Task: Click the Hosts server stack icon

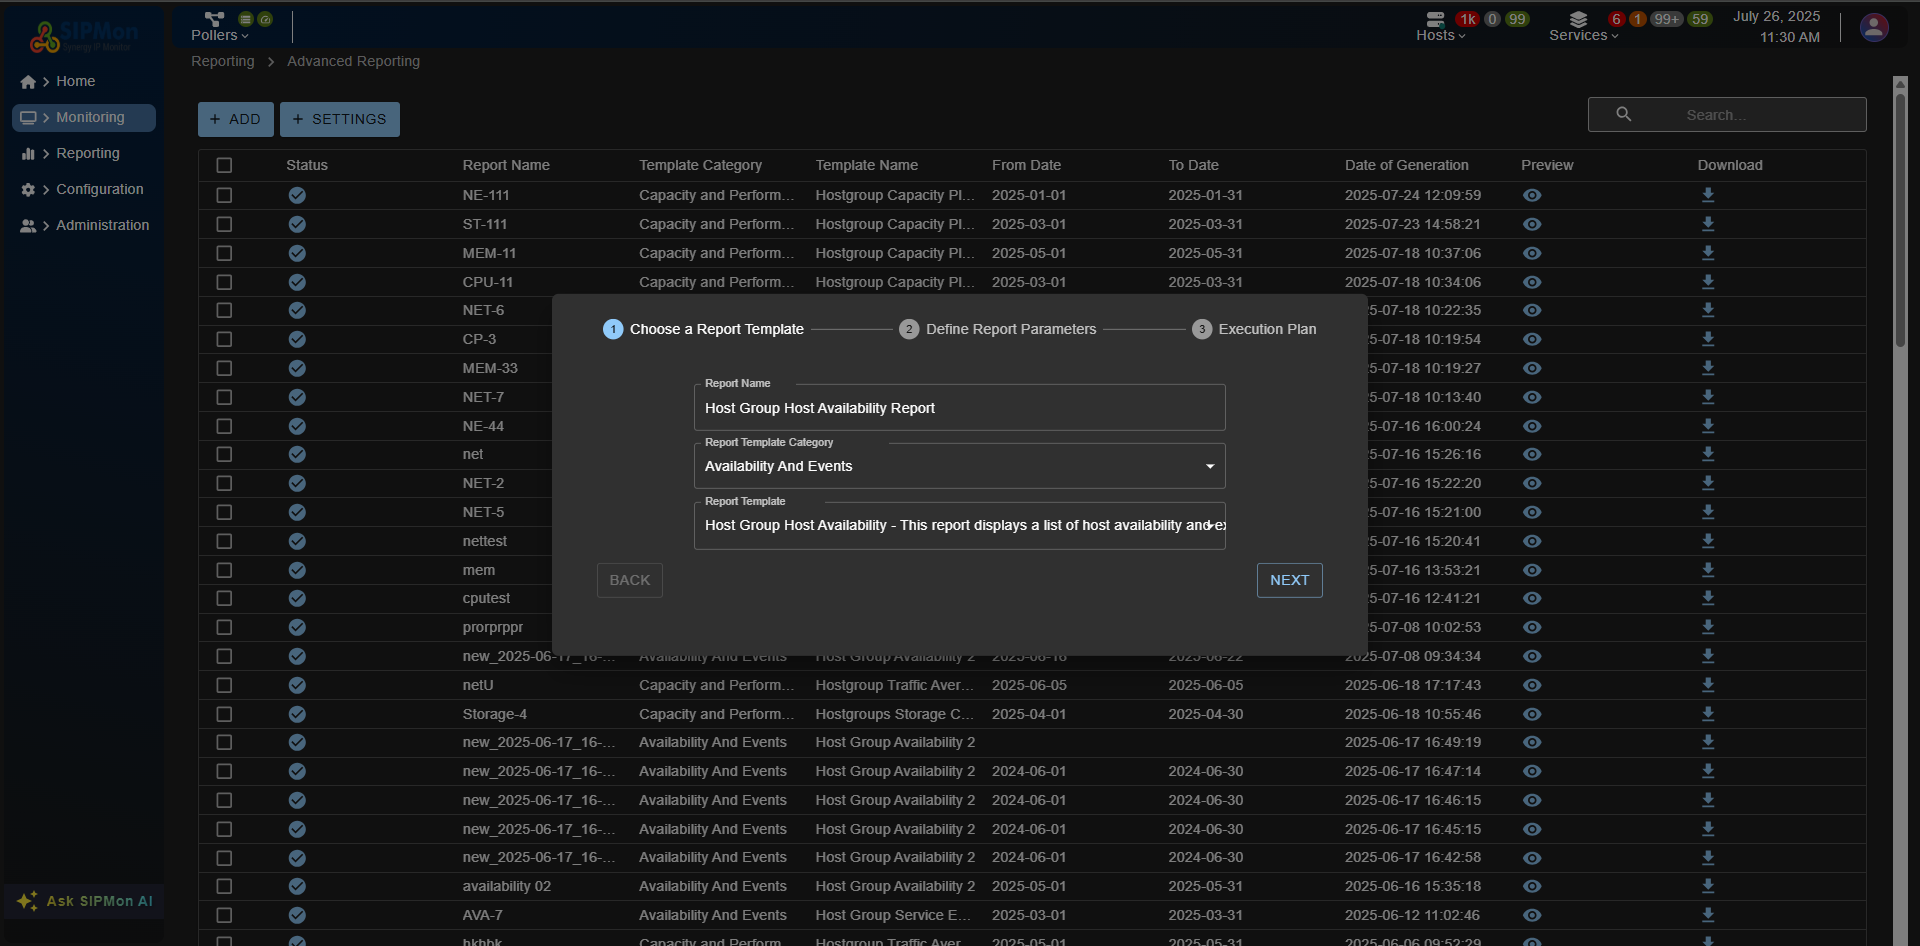Action: point(1436,19)
